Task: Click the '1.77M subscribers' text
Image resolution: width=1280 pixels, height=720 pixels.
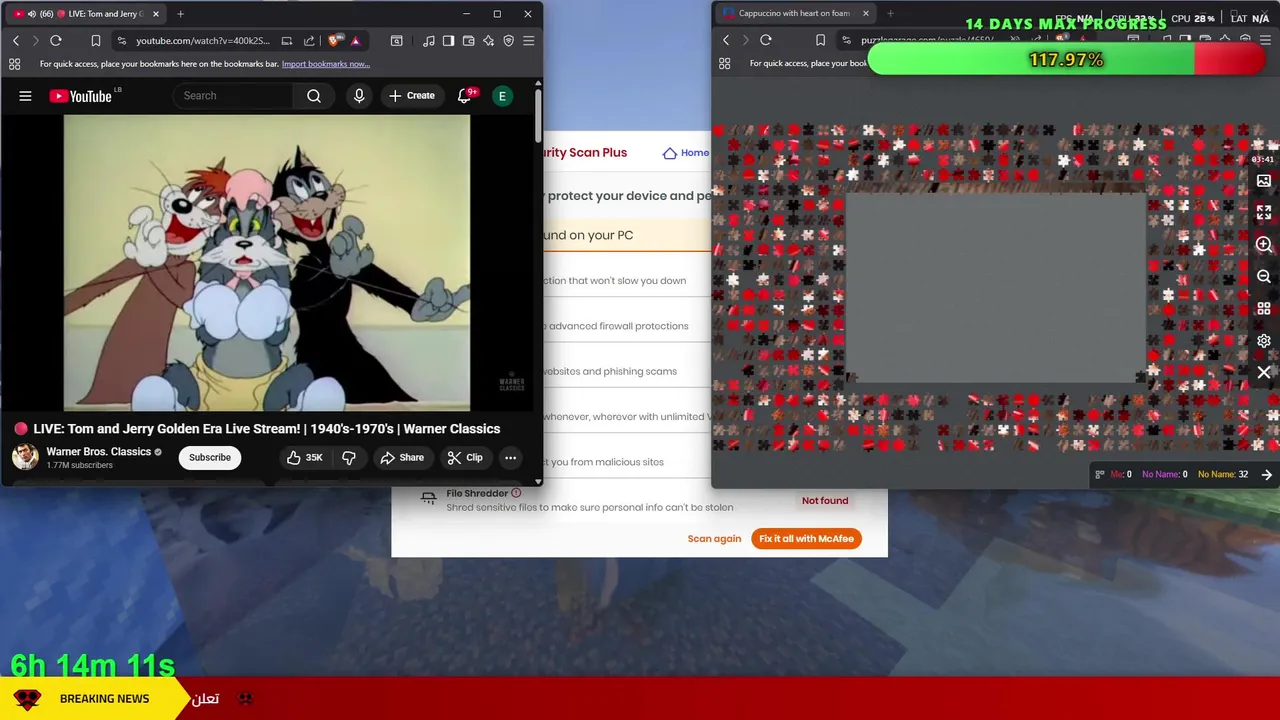Action: coord(80,466)
